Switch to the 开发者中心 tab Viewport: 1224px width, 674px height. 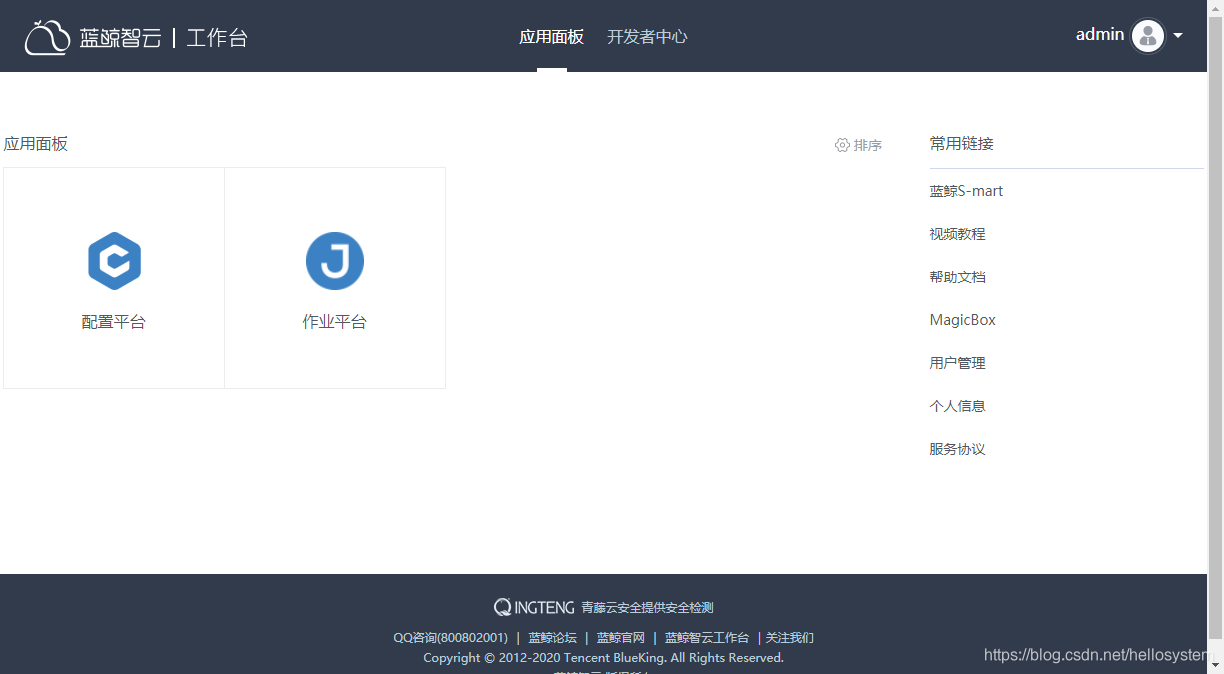point(647,37)
